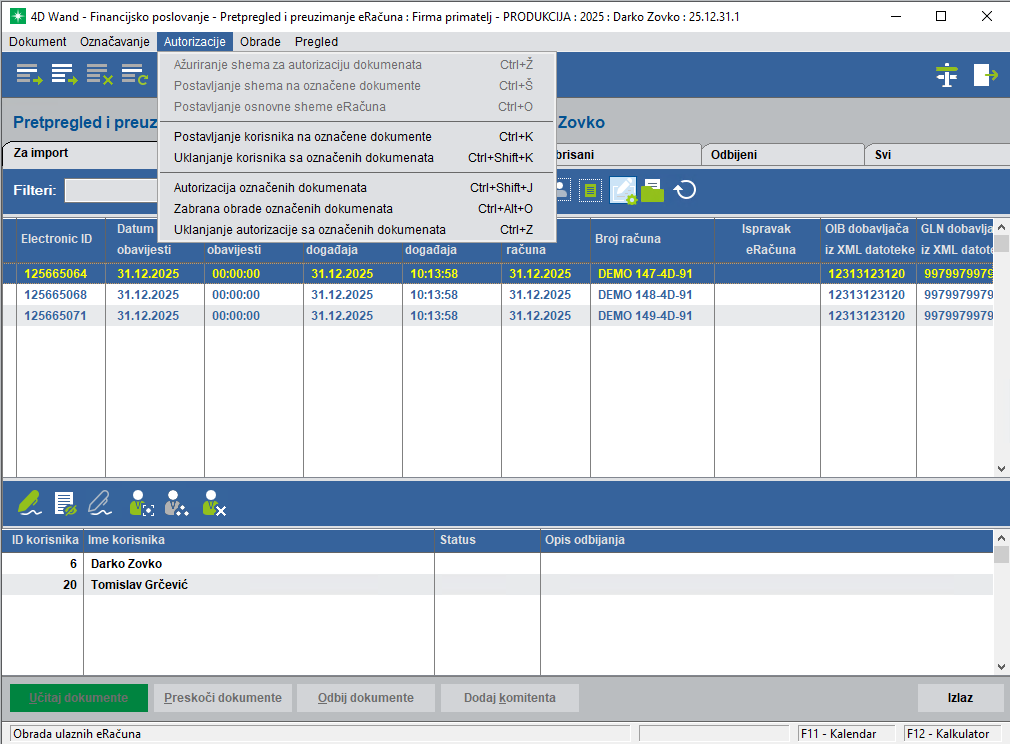Choose Zabrana obrade označenih dokumenata
This screenshot has width=1010, height=744.
point(283,208)
